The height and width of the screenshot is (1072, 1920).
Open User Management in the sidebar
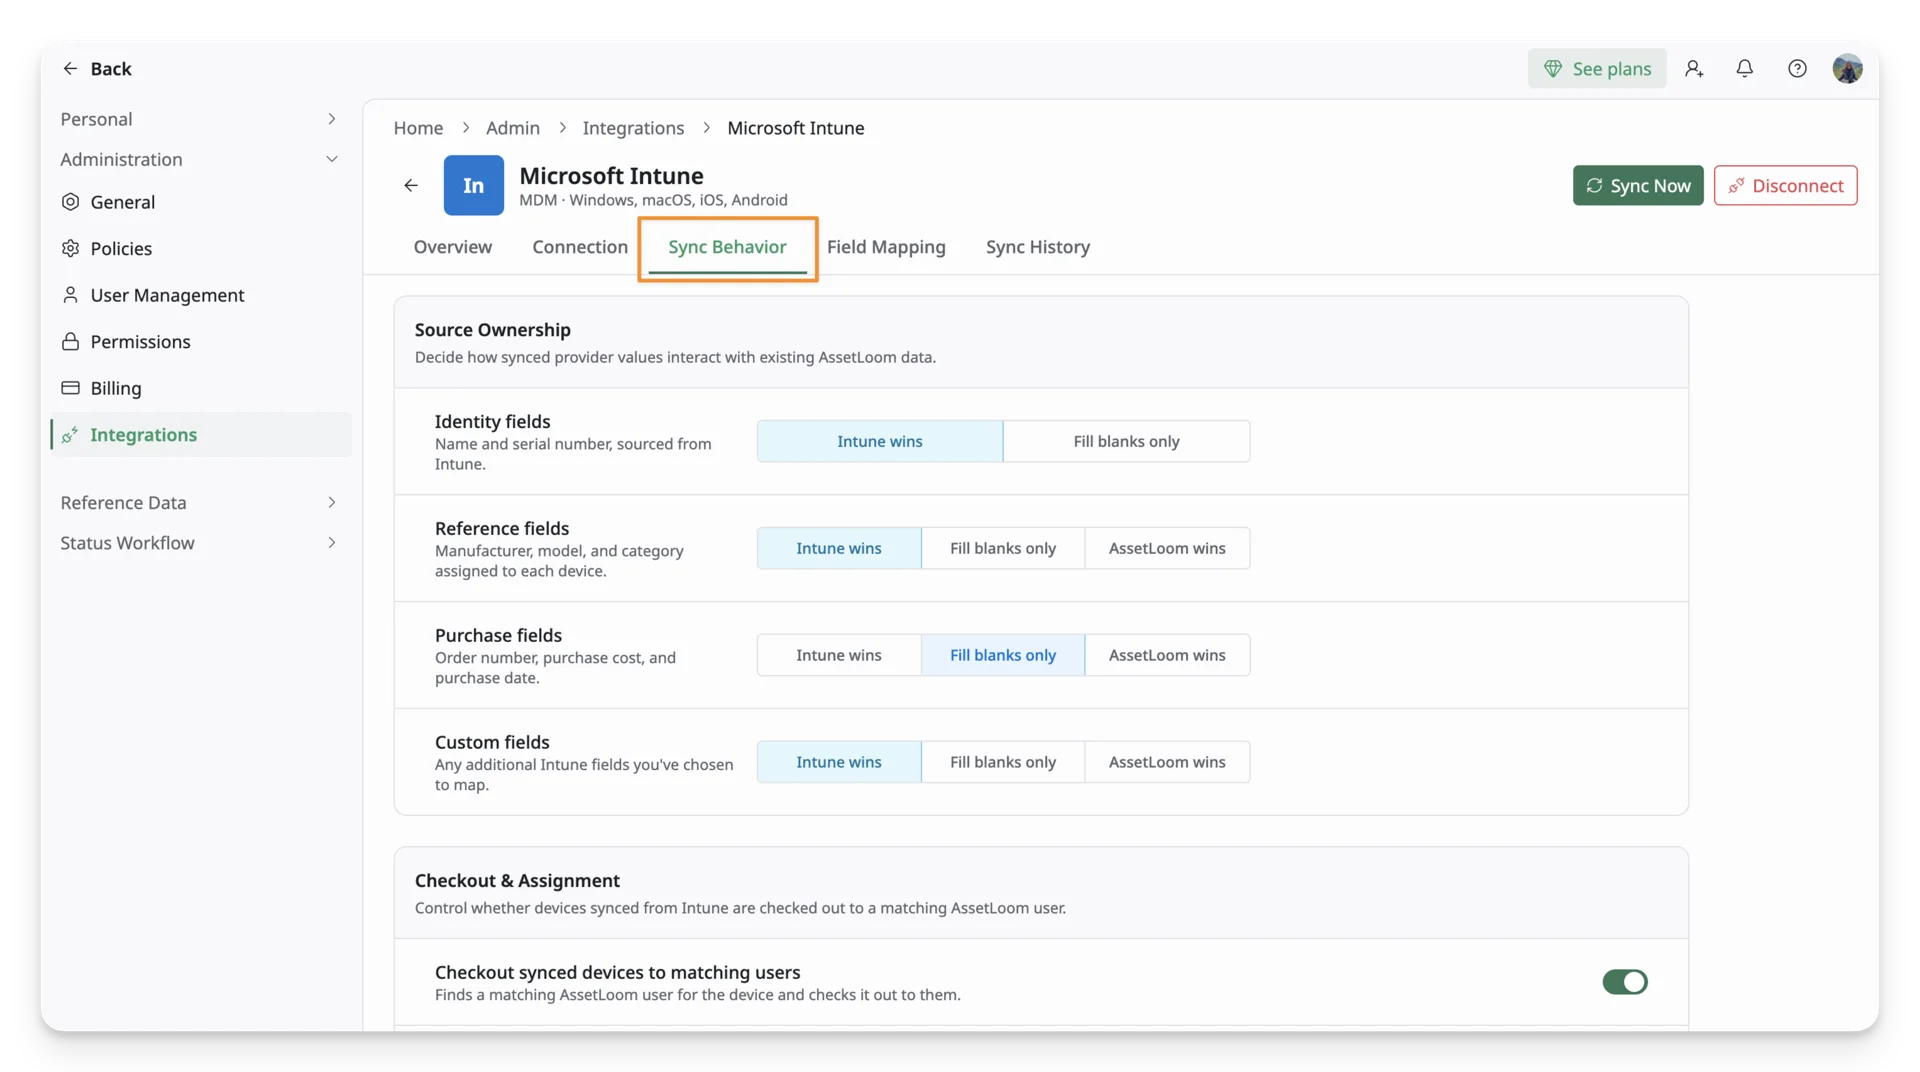coord(200,295)
